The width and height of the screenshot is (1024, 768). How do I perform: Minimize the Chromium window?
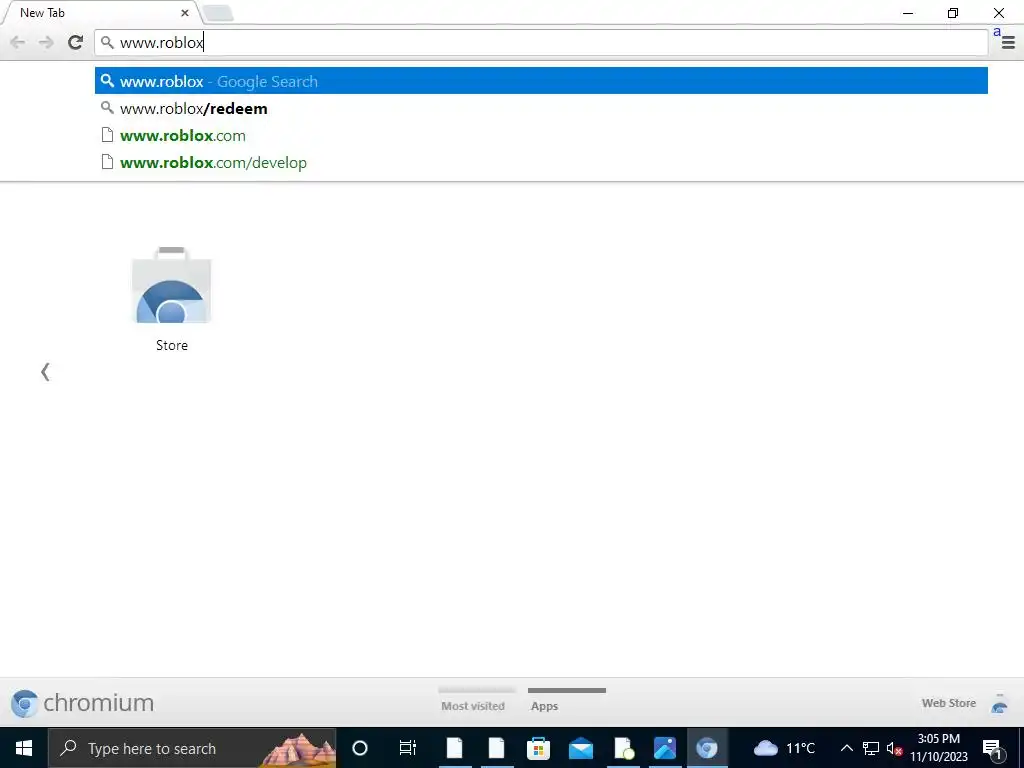pos(908,13)
